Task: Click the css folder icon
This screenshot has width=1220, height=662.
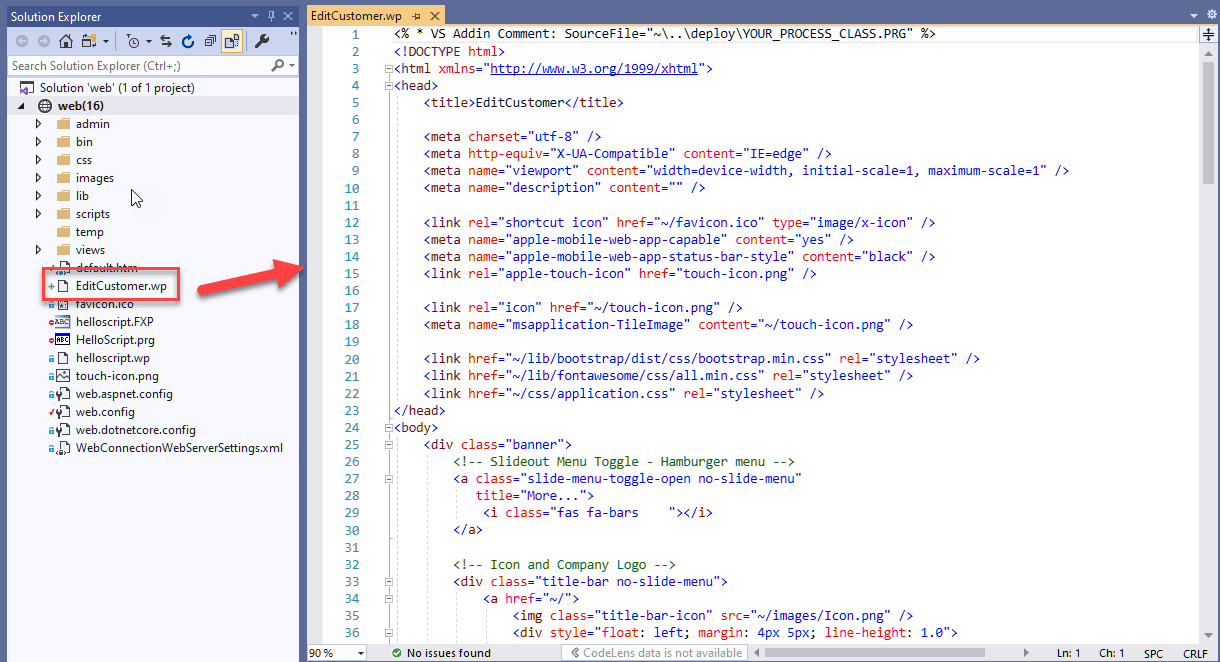Action: (63, 160)
